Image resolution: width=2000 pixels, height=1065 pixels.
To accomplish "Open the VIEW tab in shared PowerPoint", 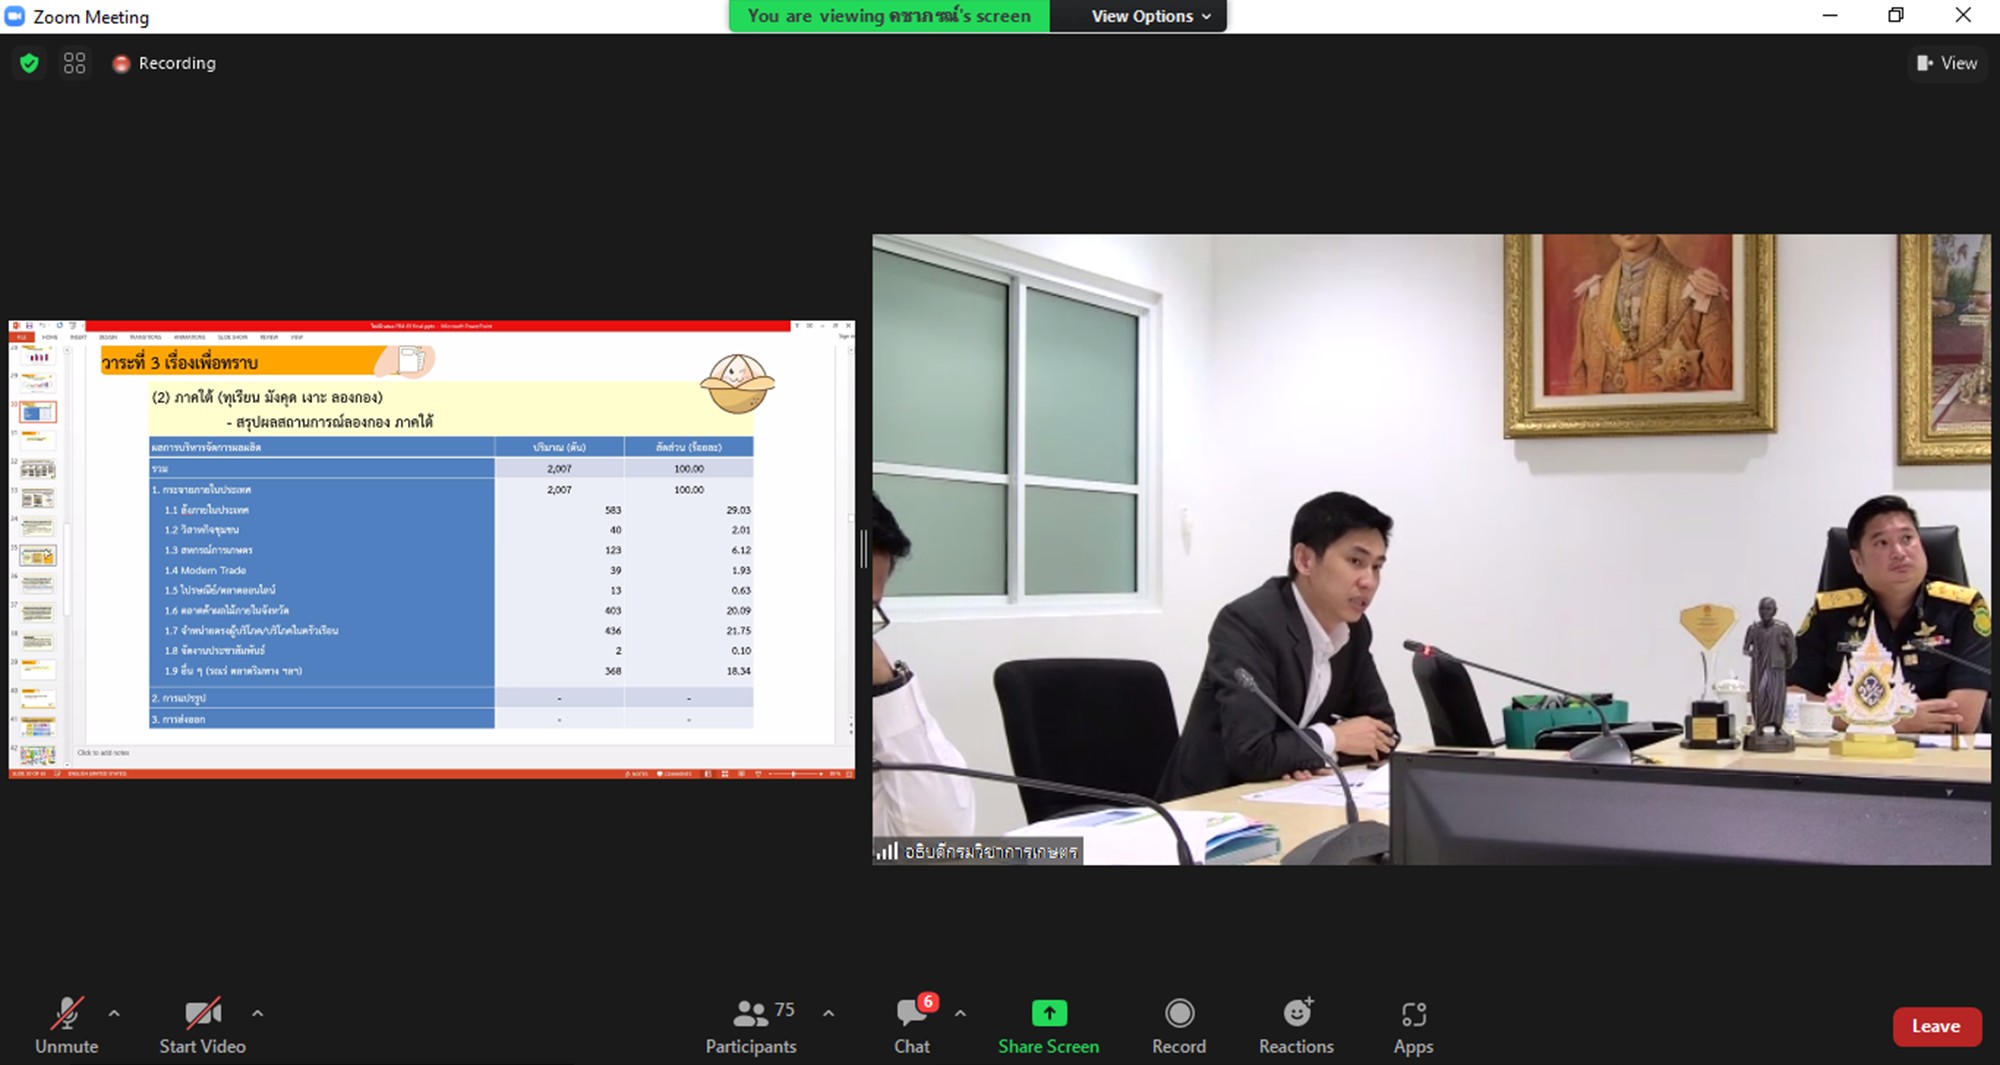I will tap(296, 337).
